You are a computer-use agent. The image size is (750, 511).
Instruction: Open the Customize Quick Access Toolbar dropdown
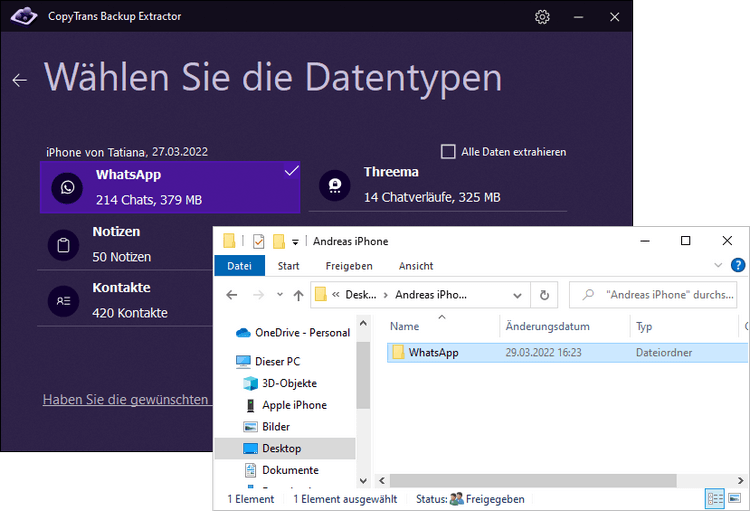pos(296,242)
